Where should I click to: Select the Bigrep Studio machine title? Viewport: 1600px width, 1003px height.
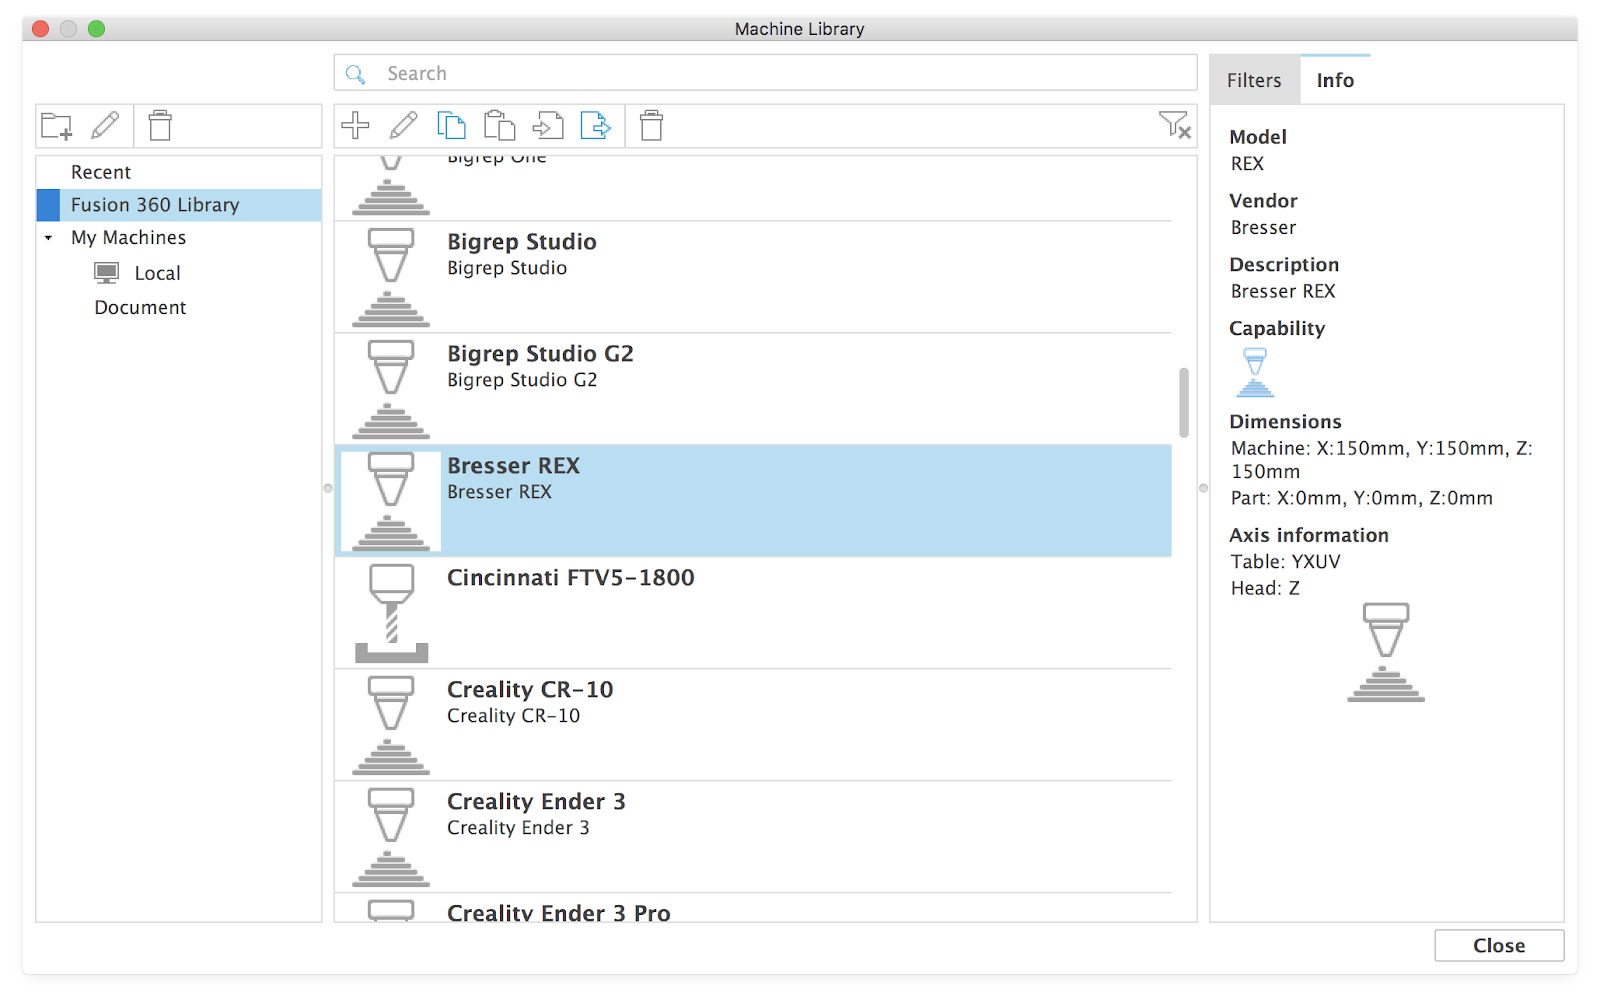click(522, 242)
